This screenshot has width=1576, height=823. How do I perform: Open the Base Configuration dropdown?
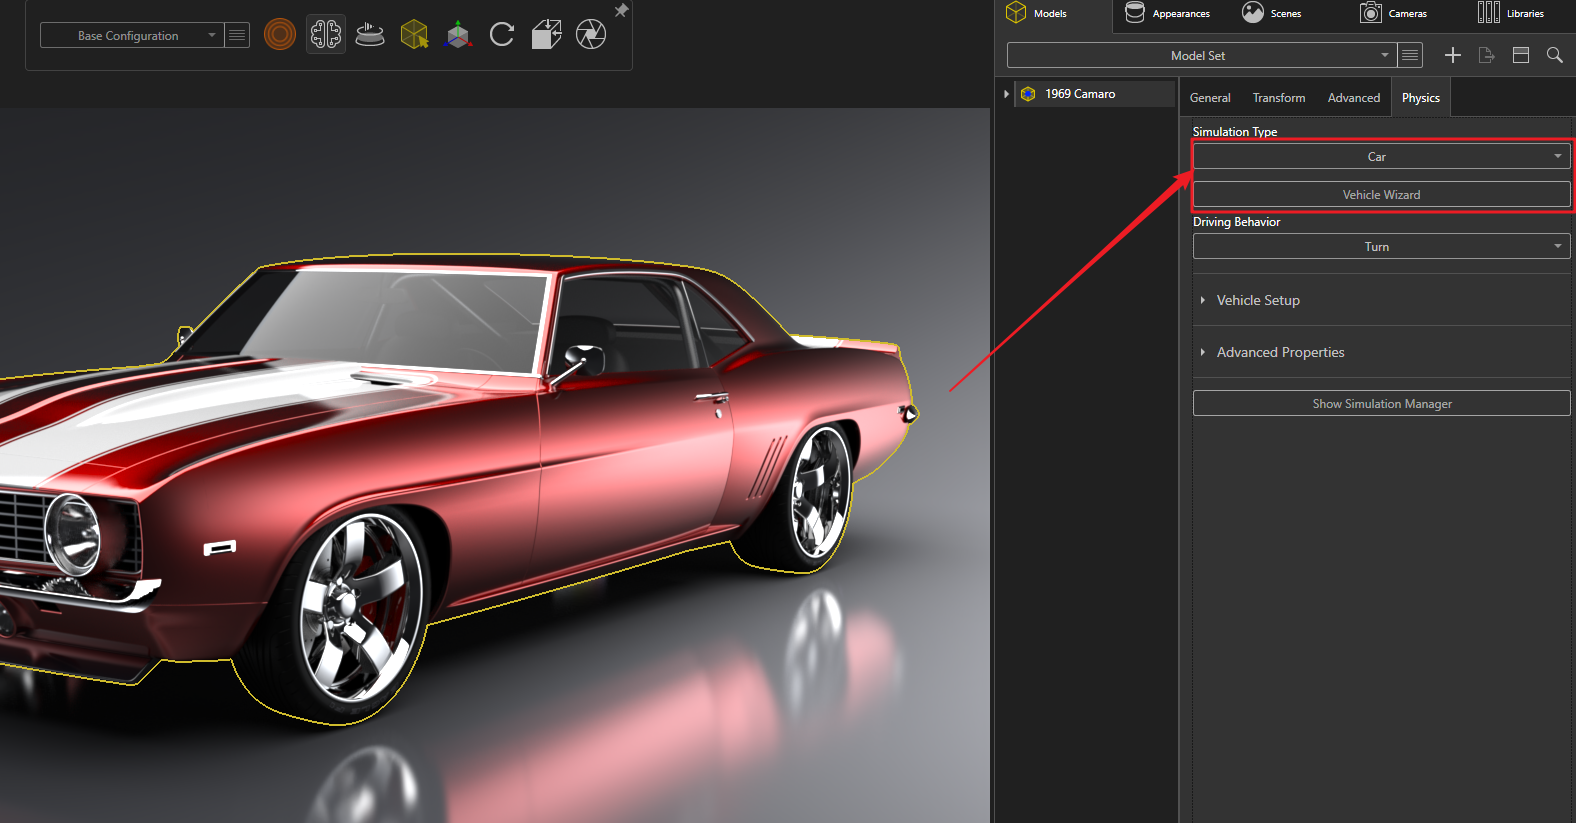click(131, 36)
